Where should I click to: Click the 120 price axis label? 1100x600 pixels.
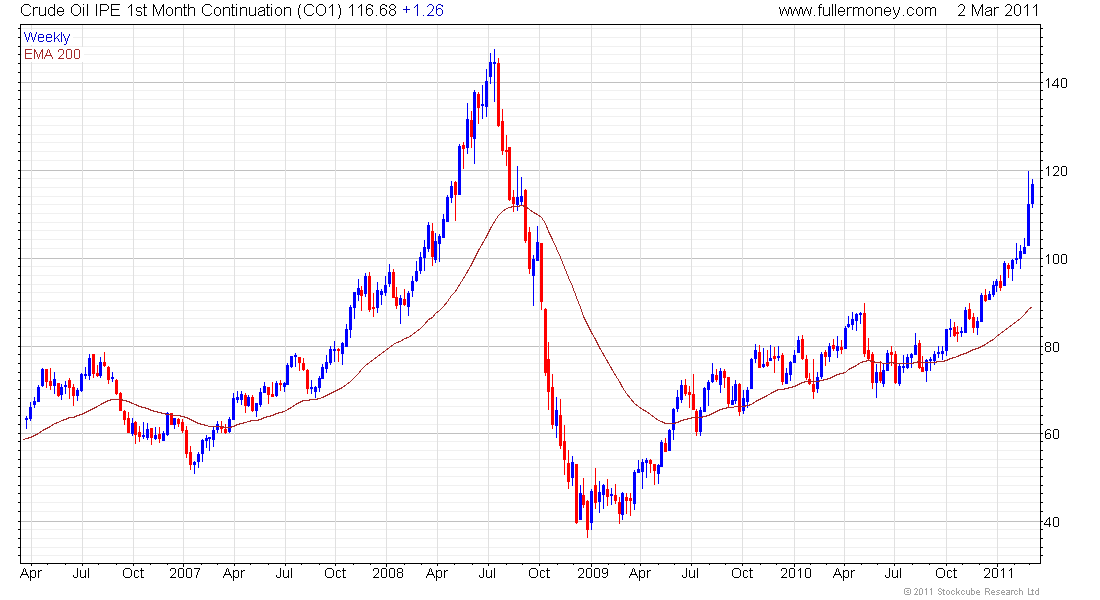point(1055,171)
